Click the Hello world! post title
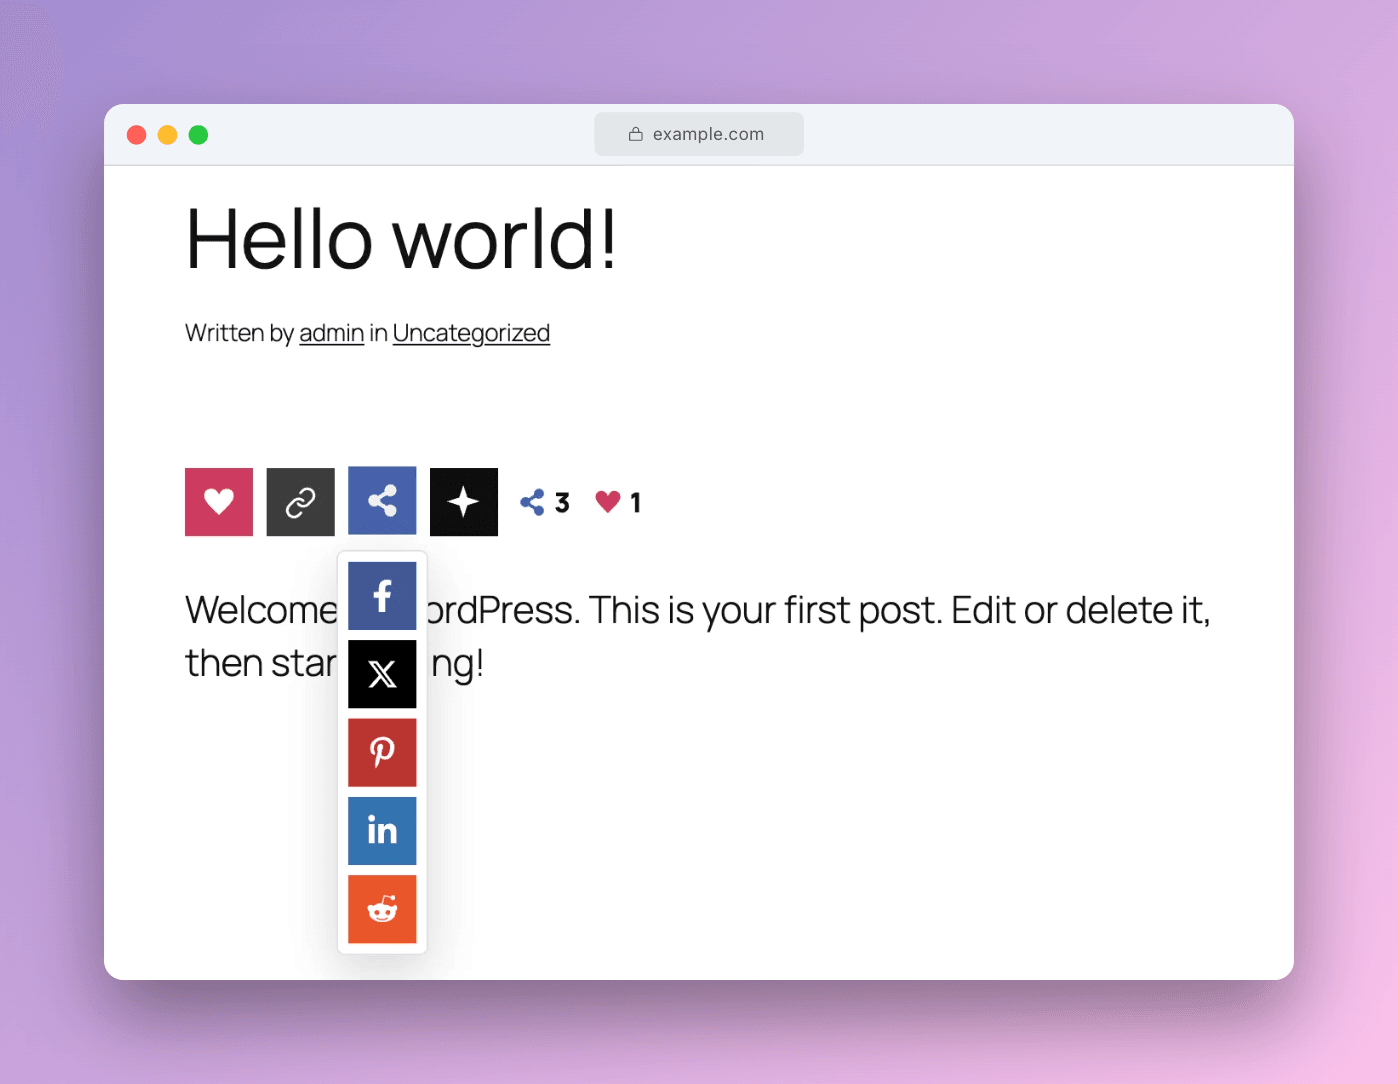Screen dimensions: 1398x1084 point(401,239)
